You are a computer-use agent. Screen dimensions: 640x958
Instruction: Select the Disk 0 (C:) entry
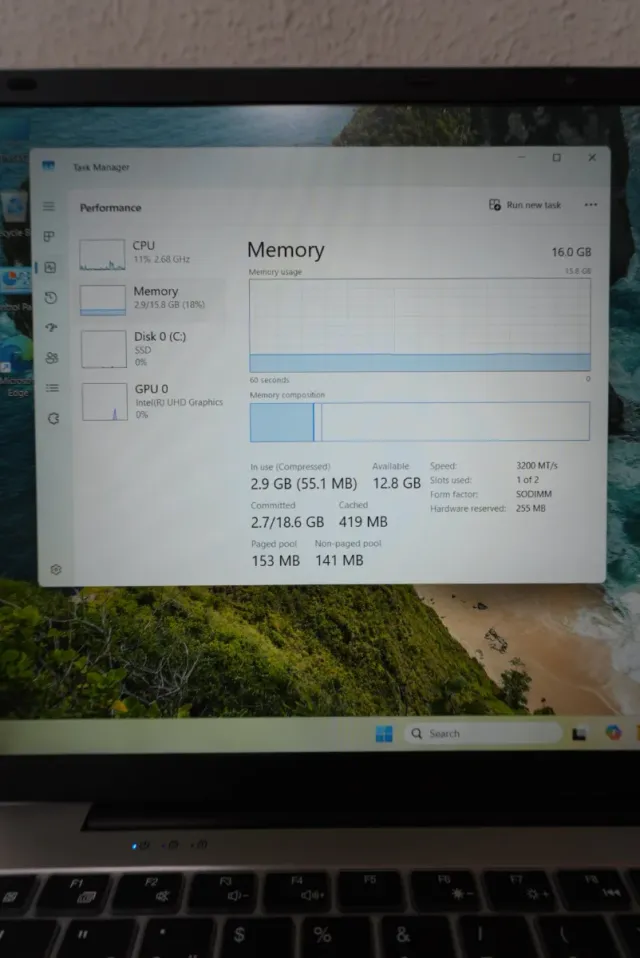point(153,349)
